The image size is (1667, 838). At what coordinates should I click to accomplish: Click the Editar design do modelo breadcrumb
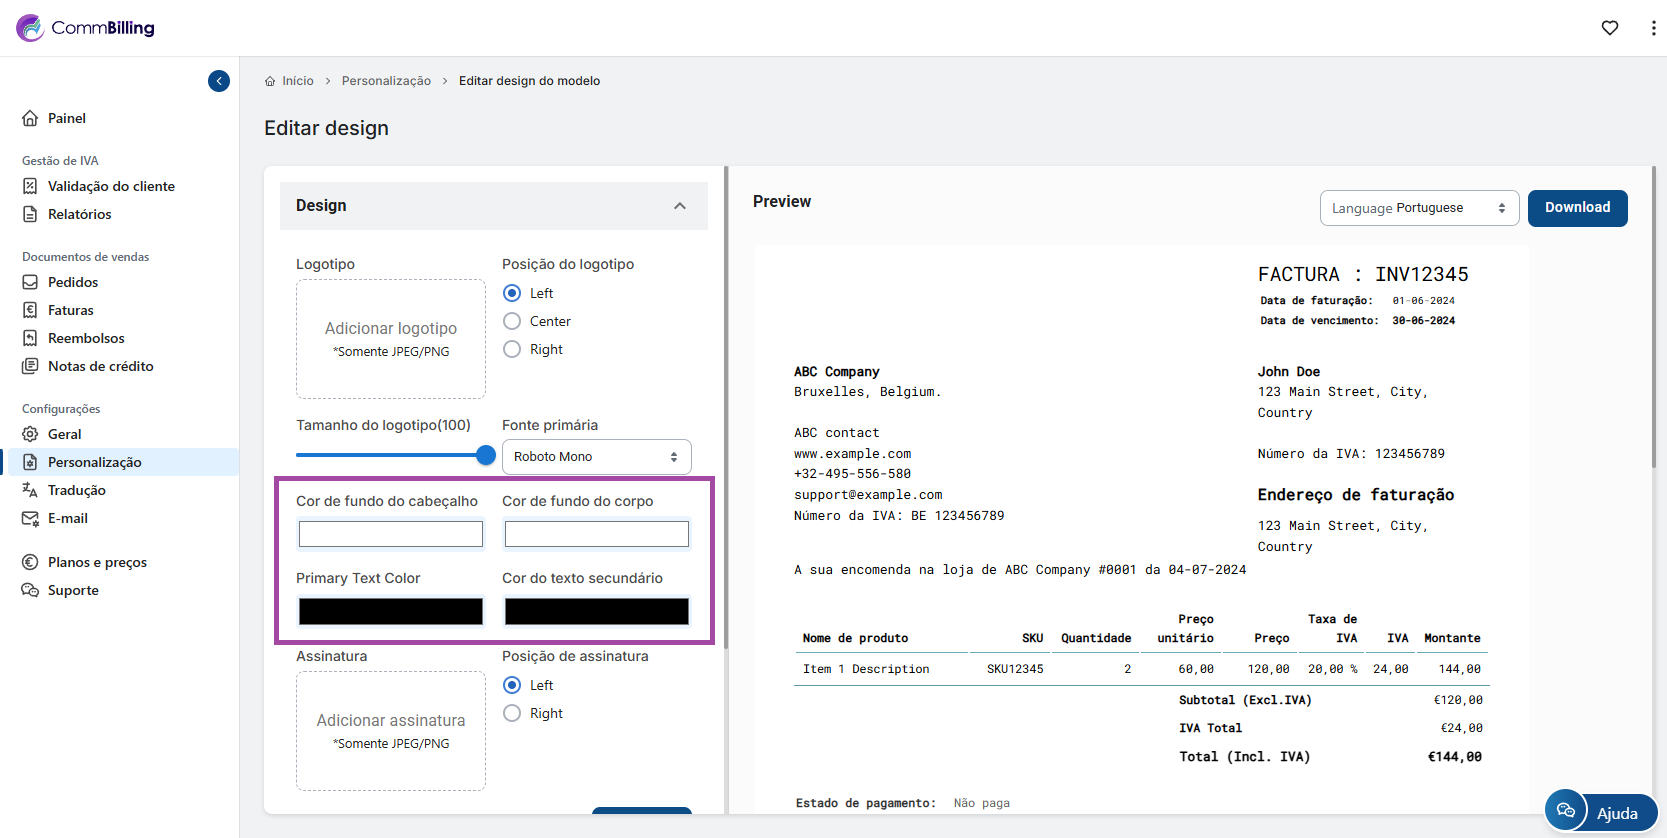pyautogui.click(x=529, y=81)
